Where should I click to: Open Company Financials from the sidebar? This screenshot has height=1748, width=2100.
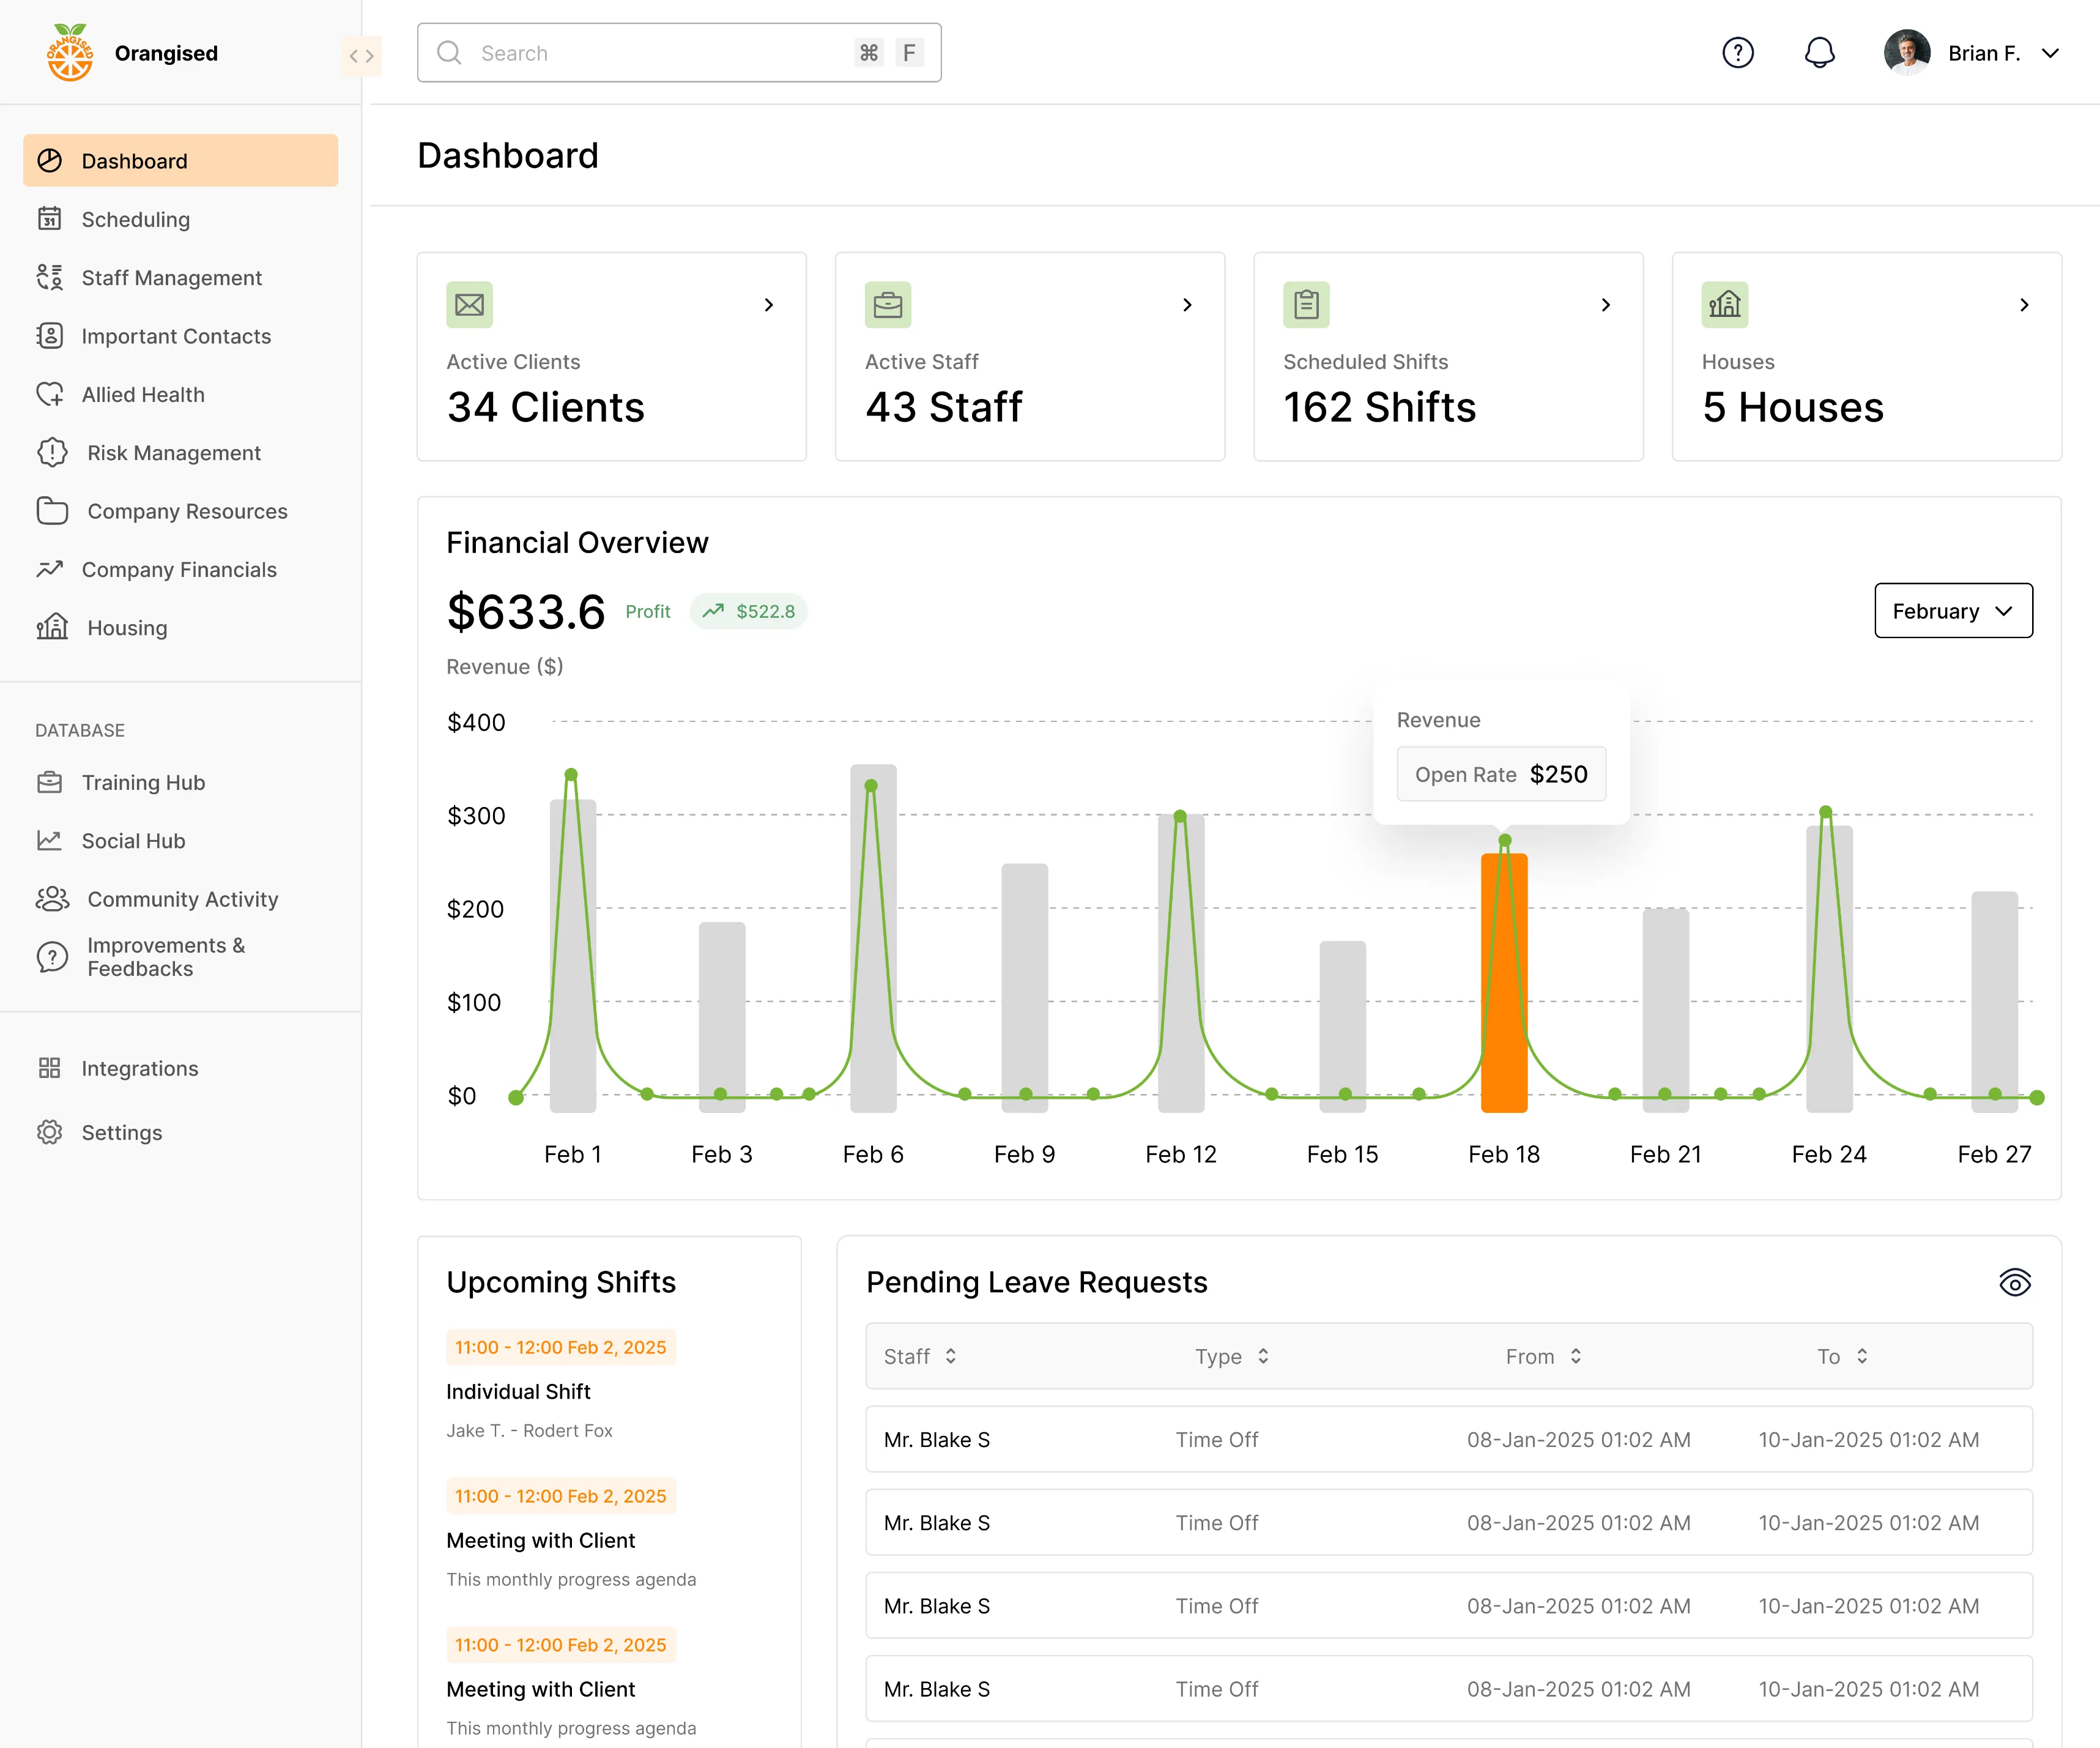178,569
